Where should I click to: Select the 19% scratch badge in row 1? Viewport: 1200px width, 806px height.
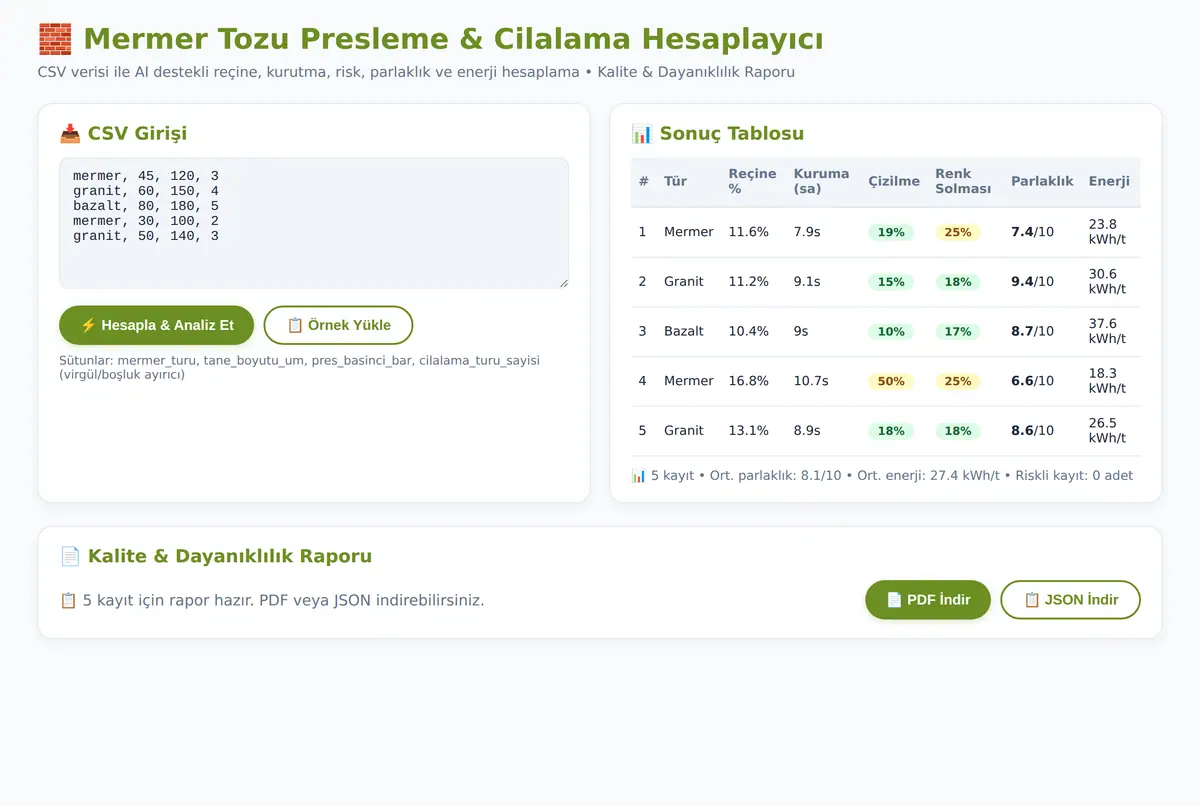tap(891, 232)
